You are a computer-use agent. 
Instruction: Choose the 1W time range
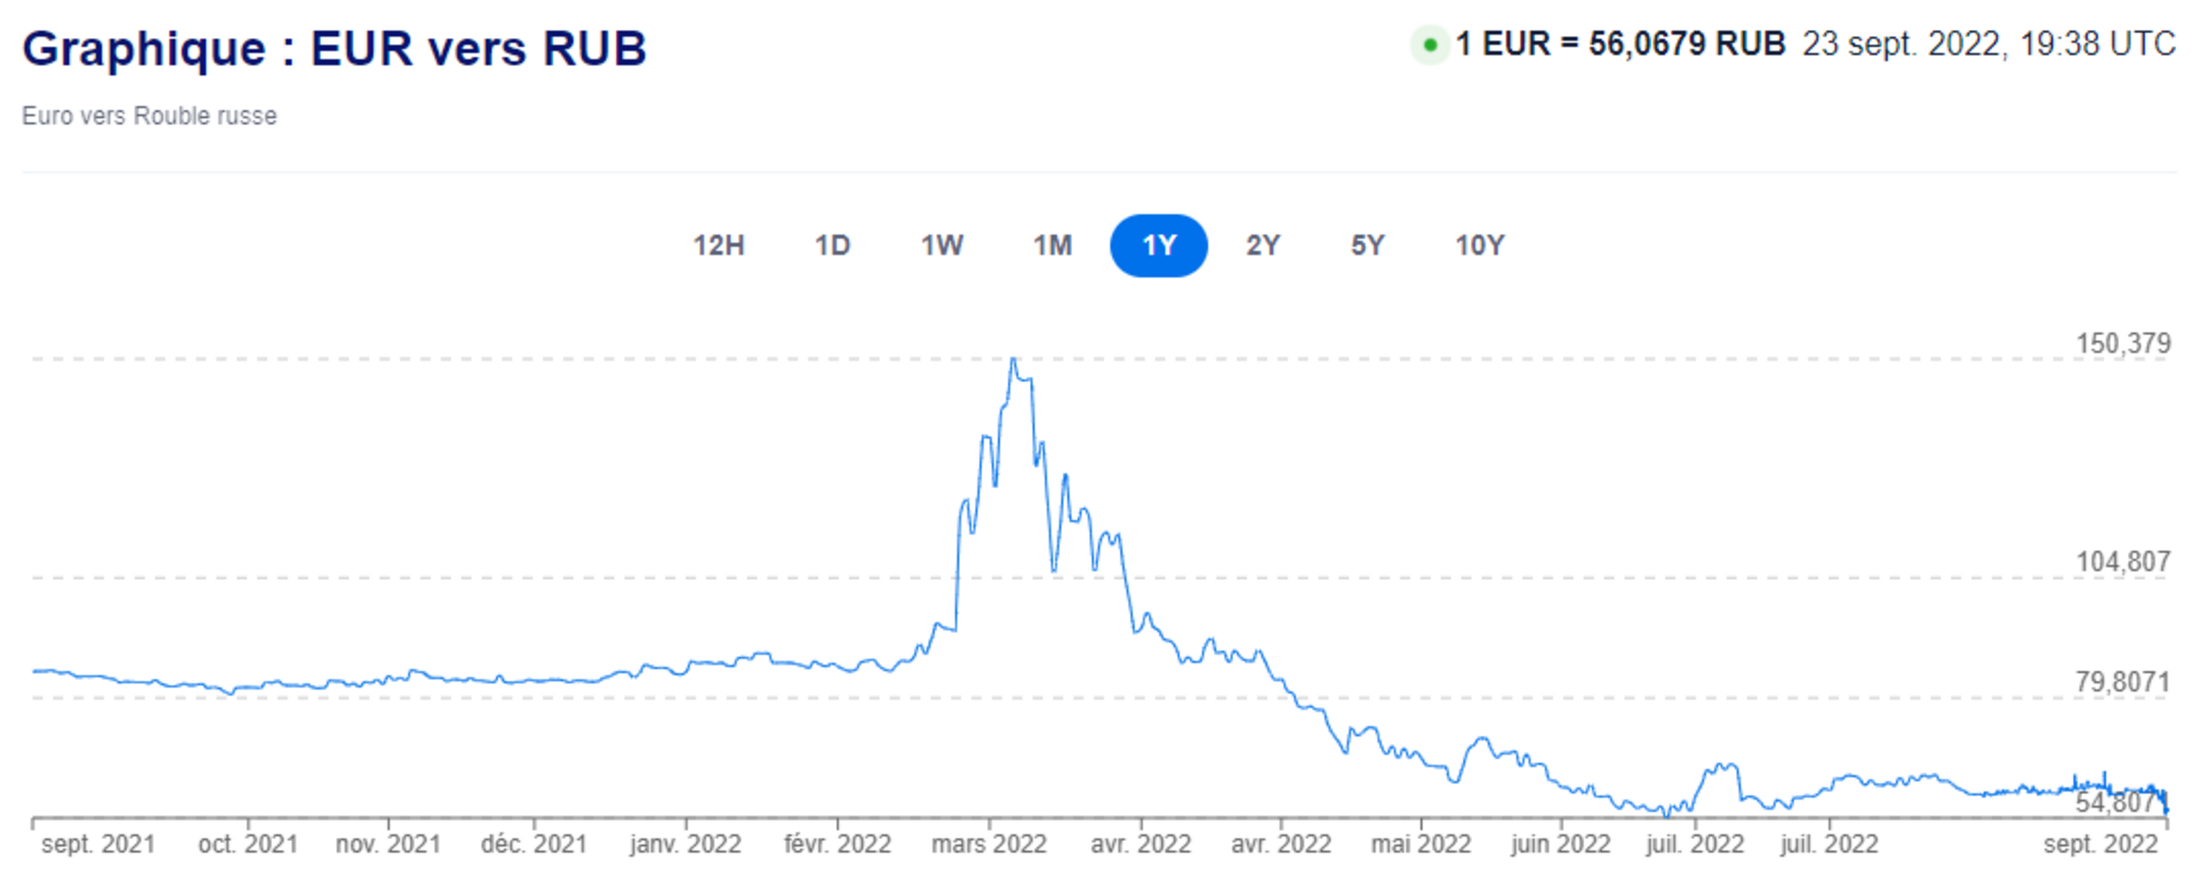[x=941, y=245]
